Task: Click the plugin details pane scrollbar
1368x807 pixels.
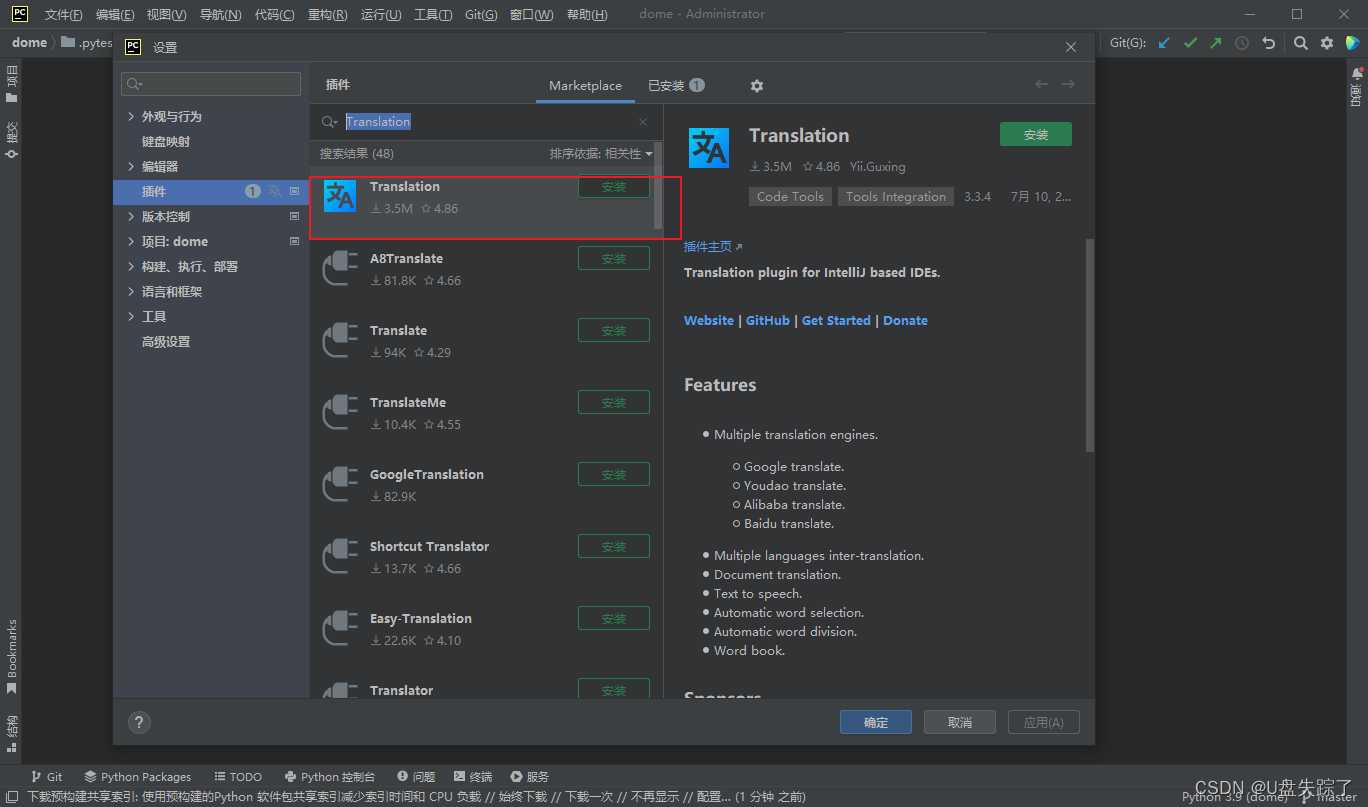Action: pyautogui.click(x=1090, y=345)
